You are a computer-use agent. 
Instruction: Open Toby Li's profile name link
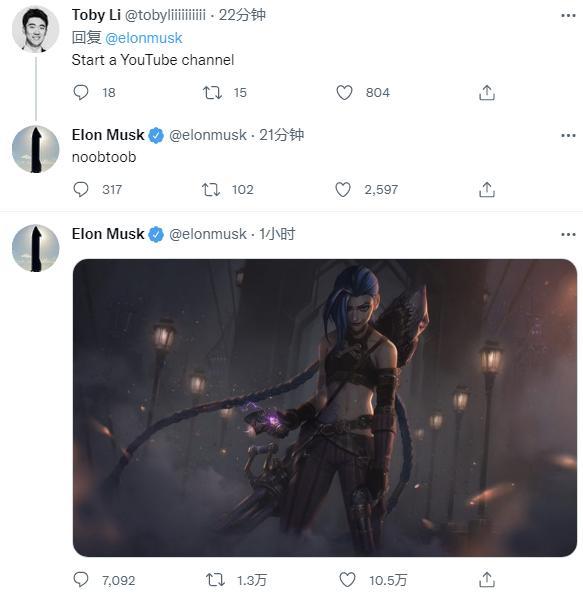(96, 15)
